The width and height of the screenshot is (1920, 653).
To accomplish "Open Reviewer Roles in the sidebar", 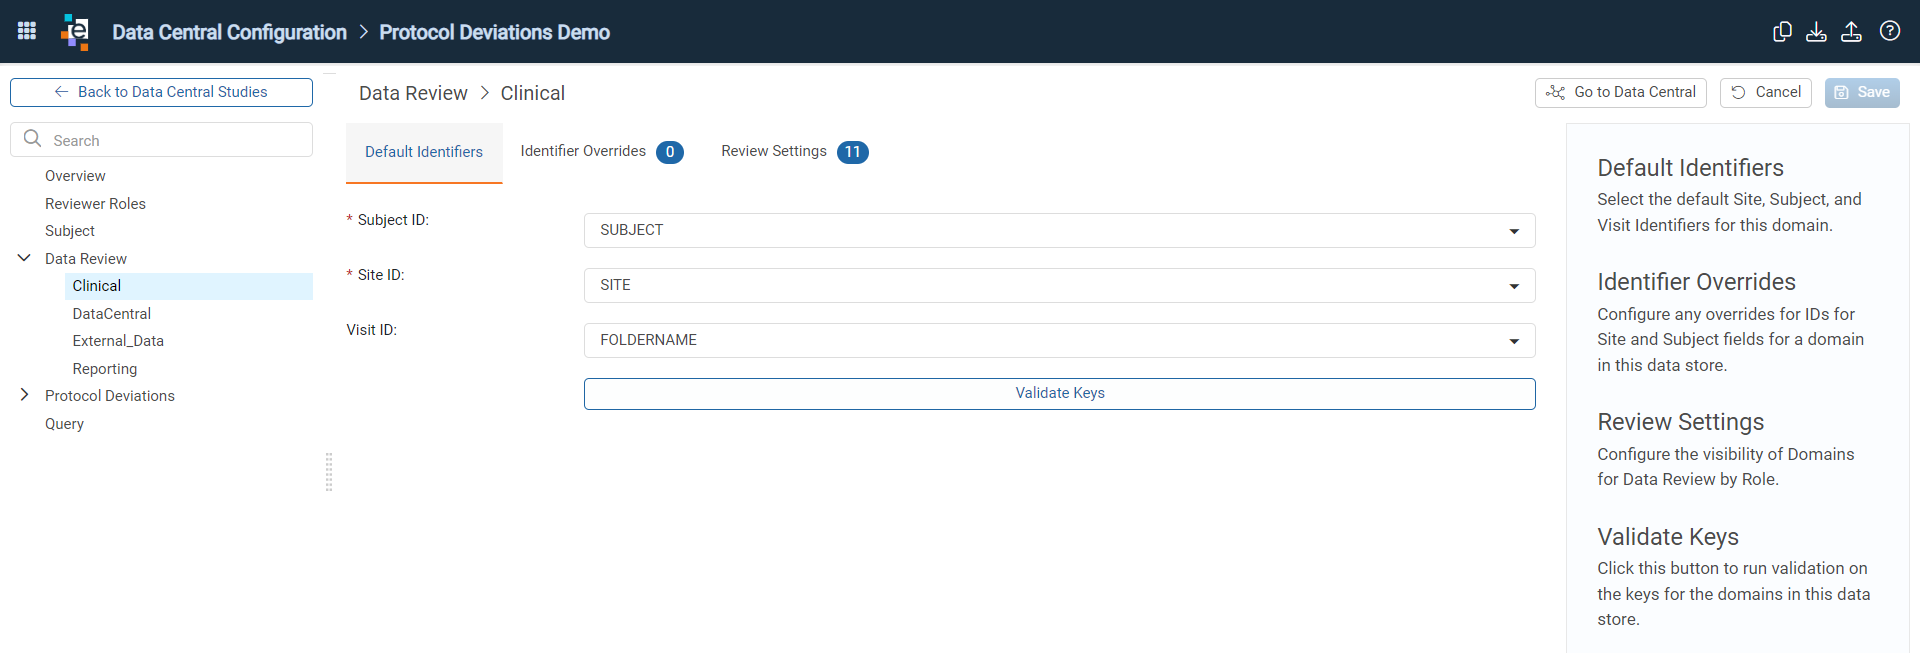I will pyautogui.click(x=95, y=204).
